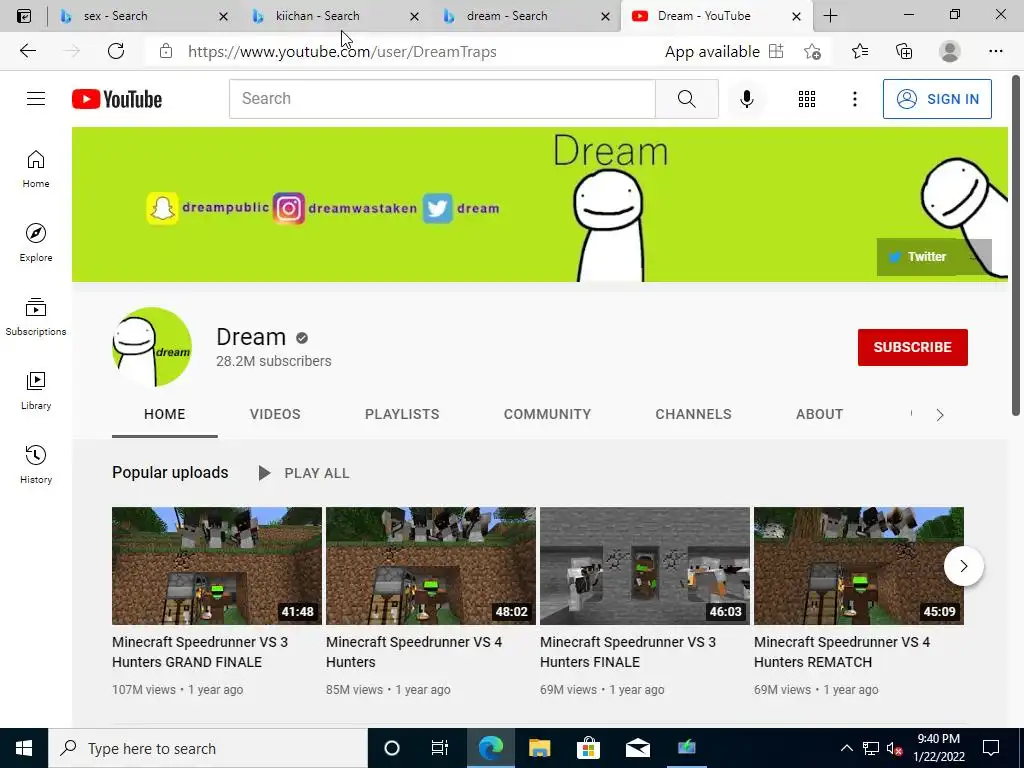Open the YouTube apps grid
Image resolution: width=1024 pixels, height=768 pixels.
coord(807,99)
